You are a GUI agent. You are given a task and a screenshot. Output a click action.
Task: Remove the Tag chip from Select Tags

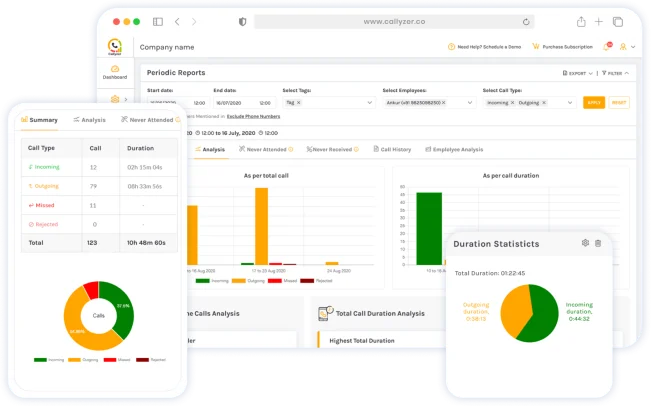(x=299, y=103)
